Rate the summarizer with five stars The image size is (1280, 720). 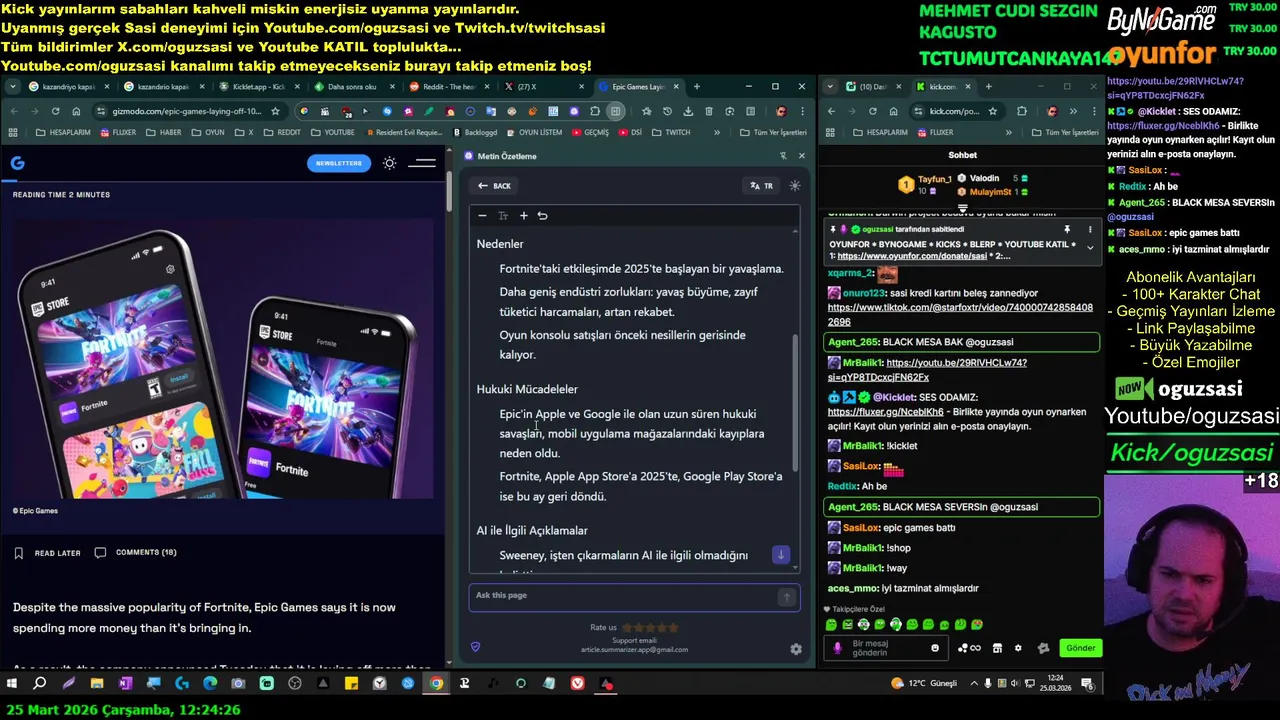tap(674, 628)
